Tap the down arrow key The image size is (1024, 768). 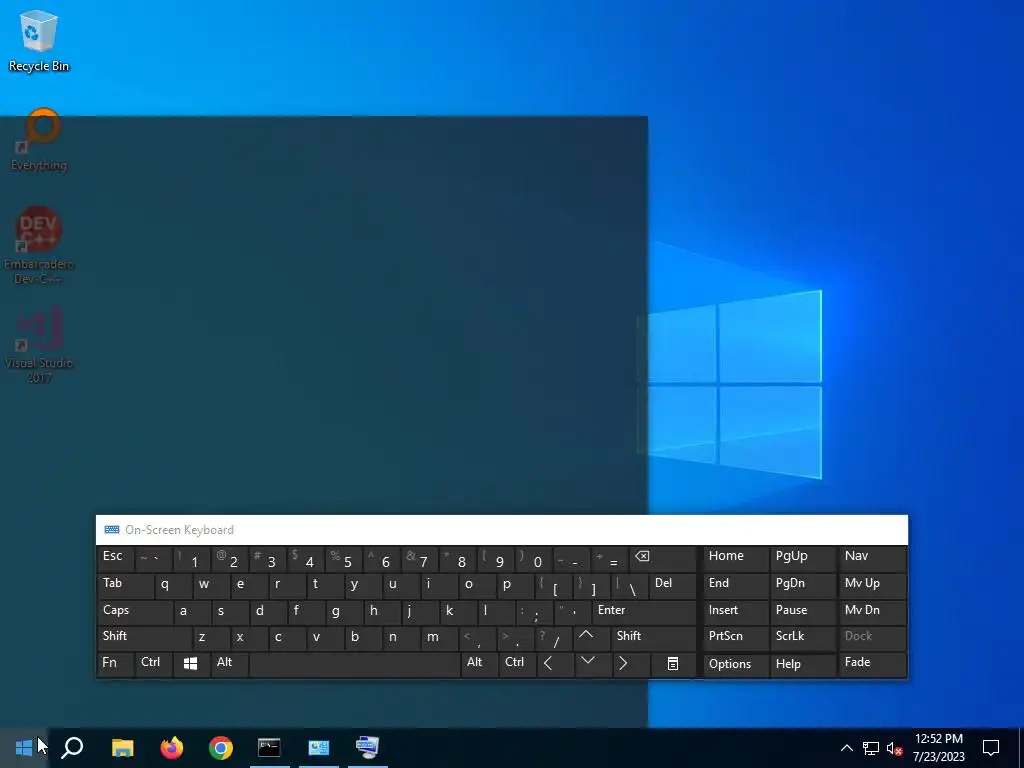point(593,664)
